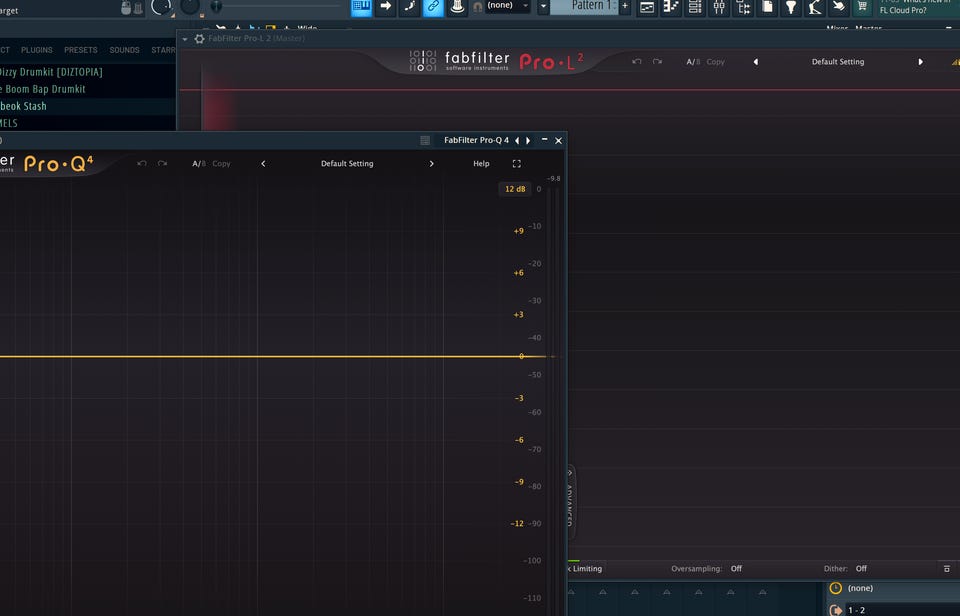Open mixer latency clock (none) selector
This screenshot has height=616, width=960.
(894, 588)
